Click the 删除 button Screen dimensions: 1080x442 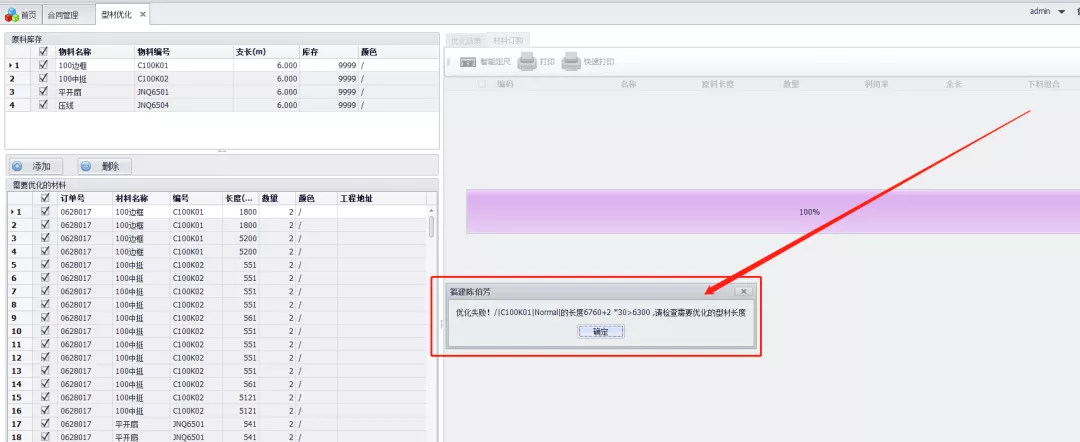(x=104, y=166)
